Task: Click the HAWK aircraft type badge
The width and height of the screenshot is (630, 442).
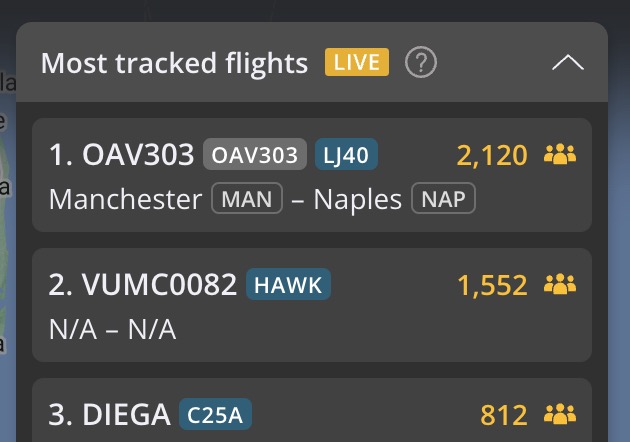Action: click(288, 285)
